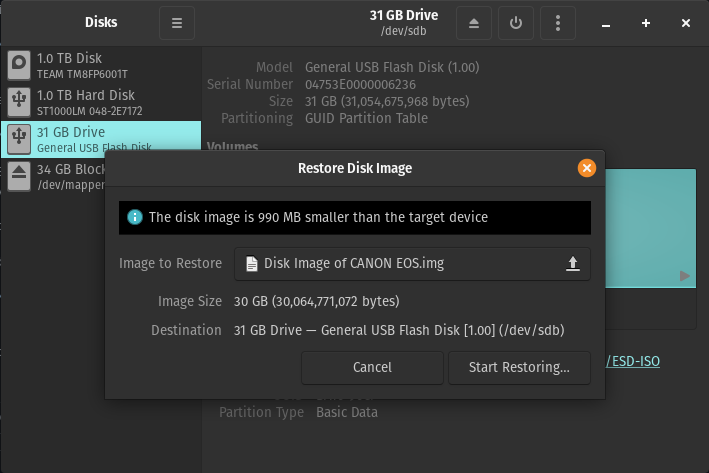Open the Image to Restore file chooser

[x=411, y=264]
